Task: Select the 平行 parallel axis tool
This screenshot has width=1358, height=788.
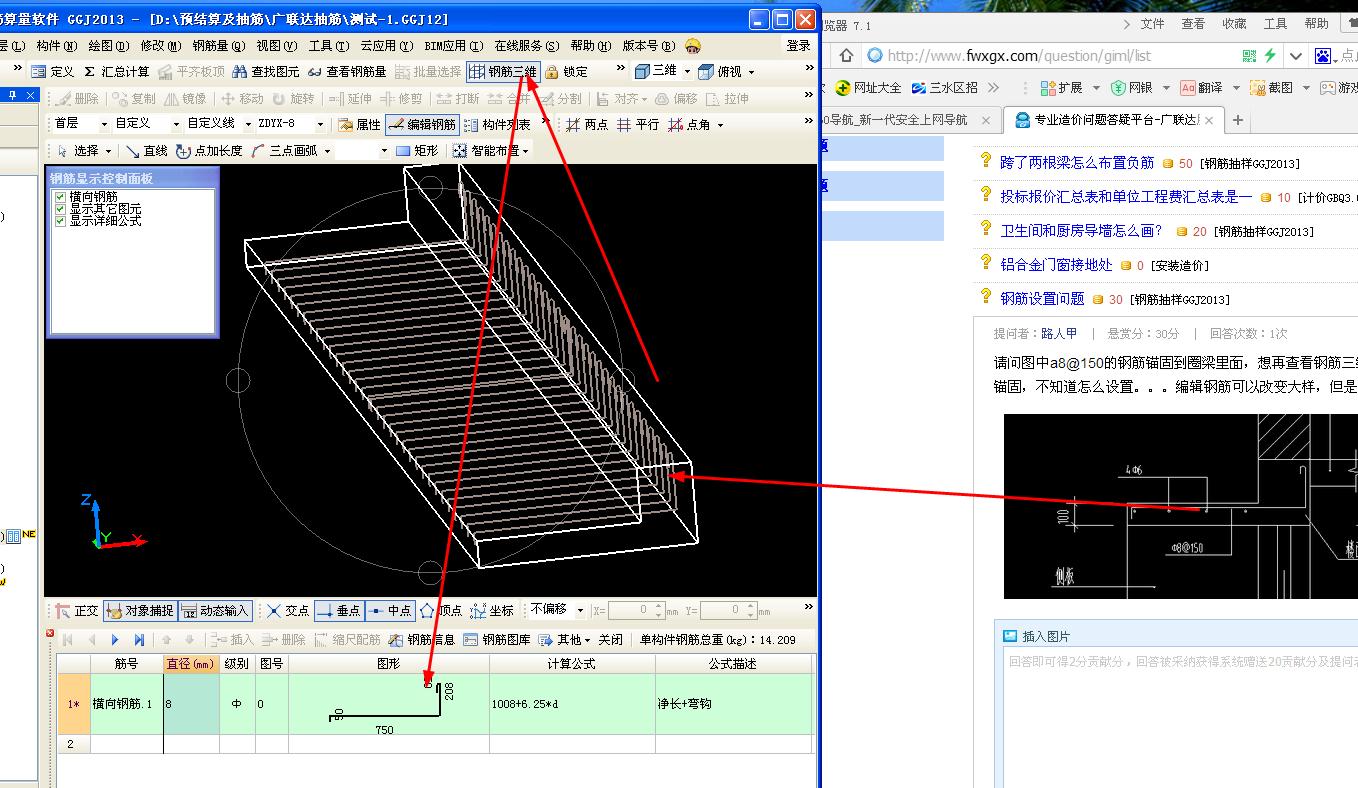Action: coord(637,125)
